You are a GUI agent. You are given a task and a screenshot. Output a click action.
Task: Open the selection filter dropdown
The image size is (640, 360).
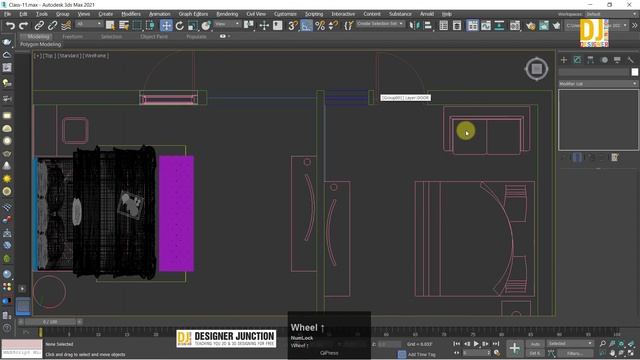tap(89, 24)
